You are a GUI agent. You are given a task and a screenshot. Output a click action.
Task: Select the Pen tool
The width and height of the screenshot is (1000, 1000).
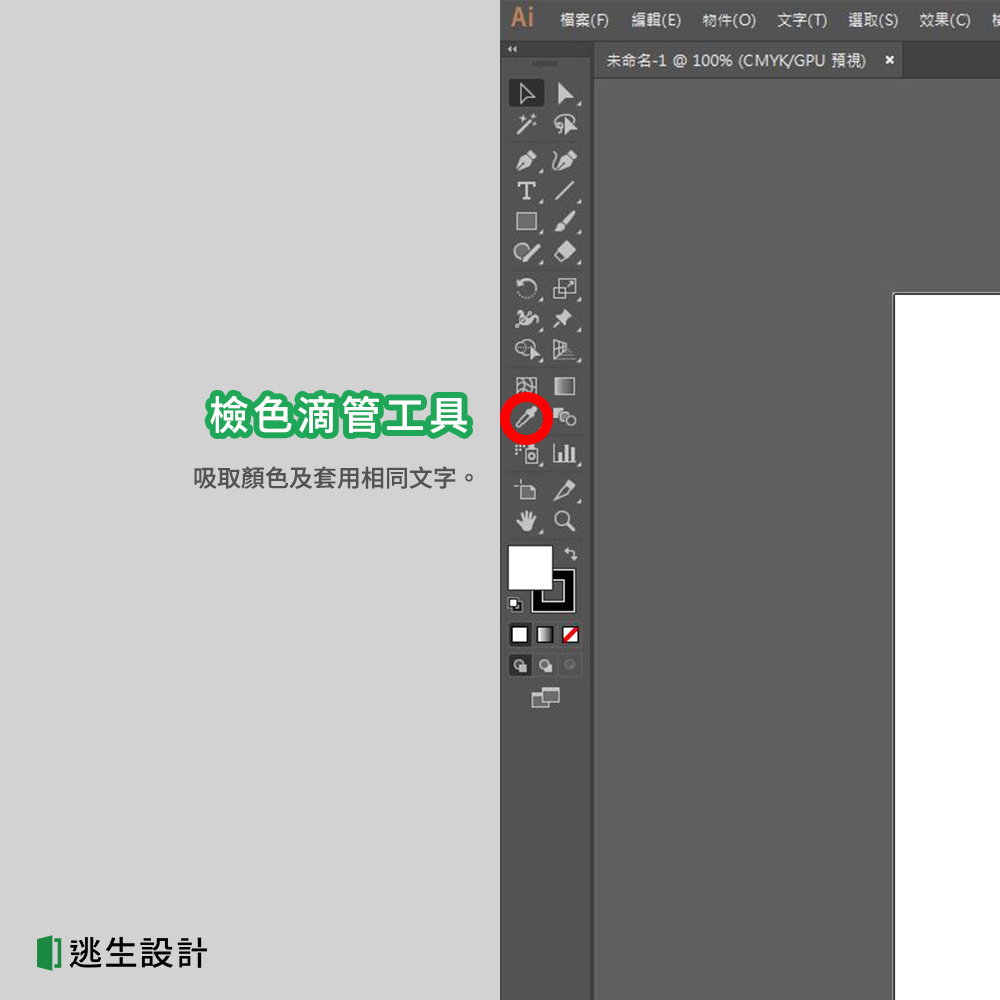(527, 159)
